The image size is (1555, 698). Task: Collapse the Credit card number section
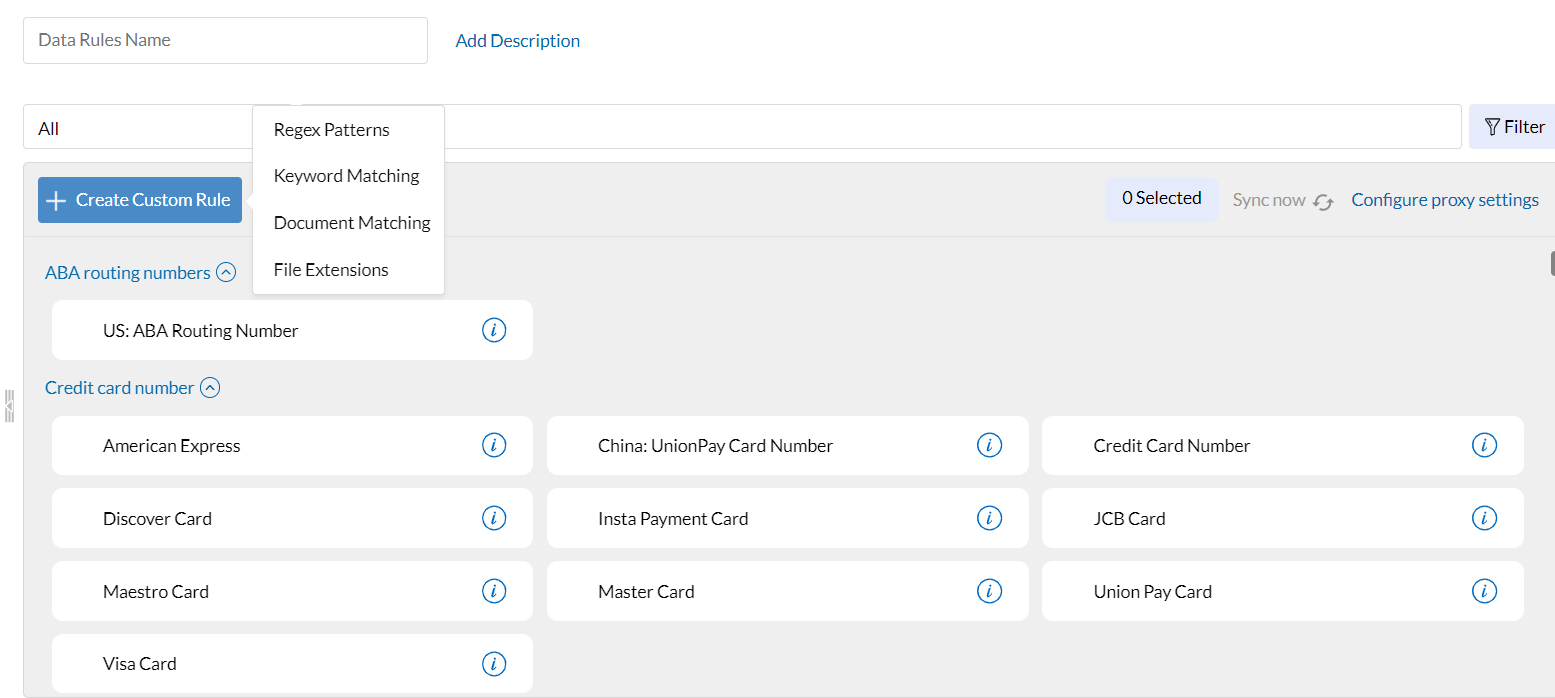pyautogui.click(x=210, y=387)
